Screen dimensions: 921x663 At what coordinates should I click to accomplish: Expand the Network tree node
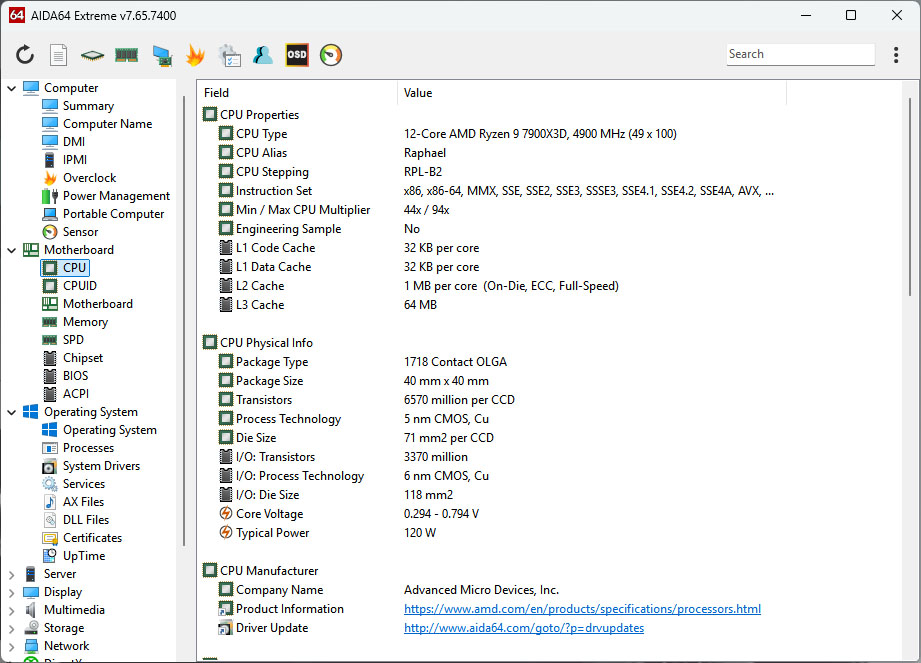11,647
